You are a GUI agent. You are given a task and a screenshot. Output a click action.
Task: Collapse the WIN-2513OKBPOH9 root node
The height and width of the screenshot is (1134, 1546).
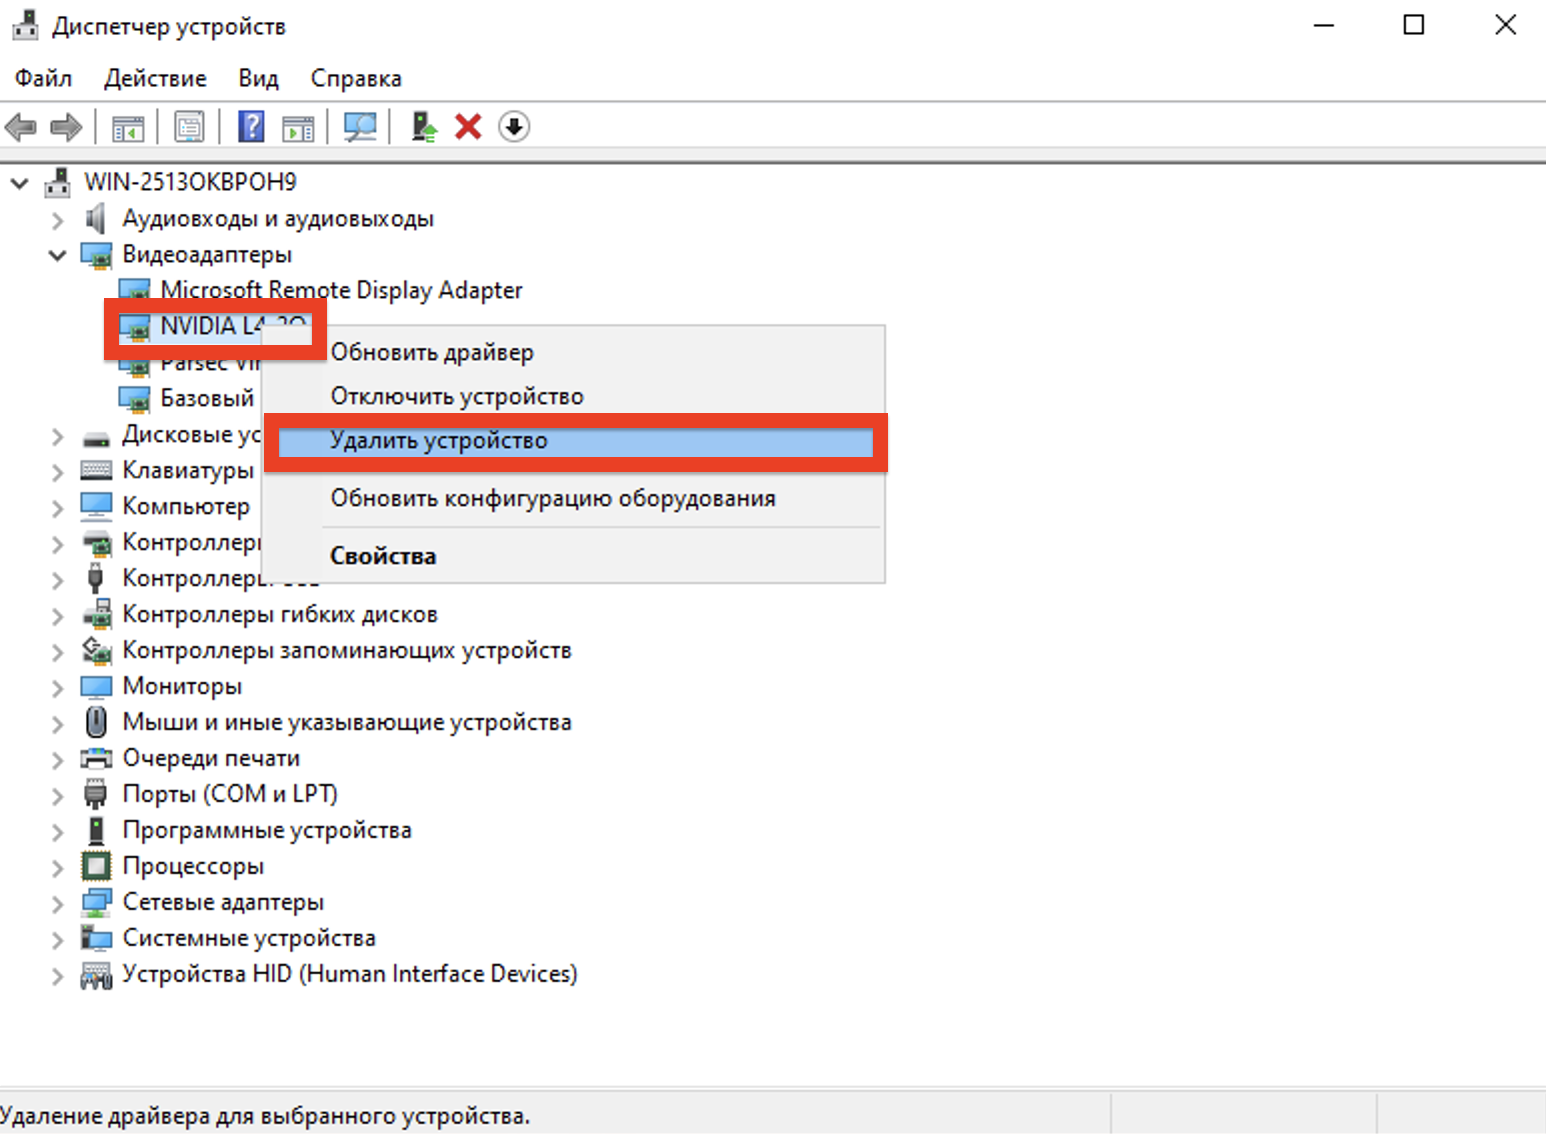pos(20,183)
